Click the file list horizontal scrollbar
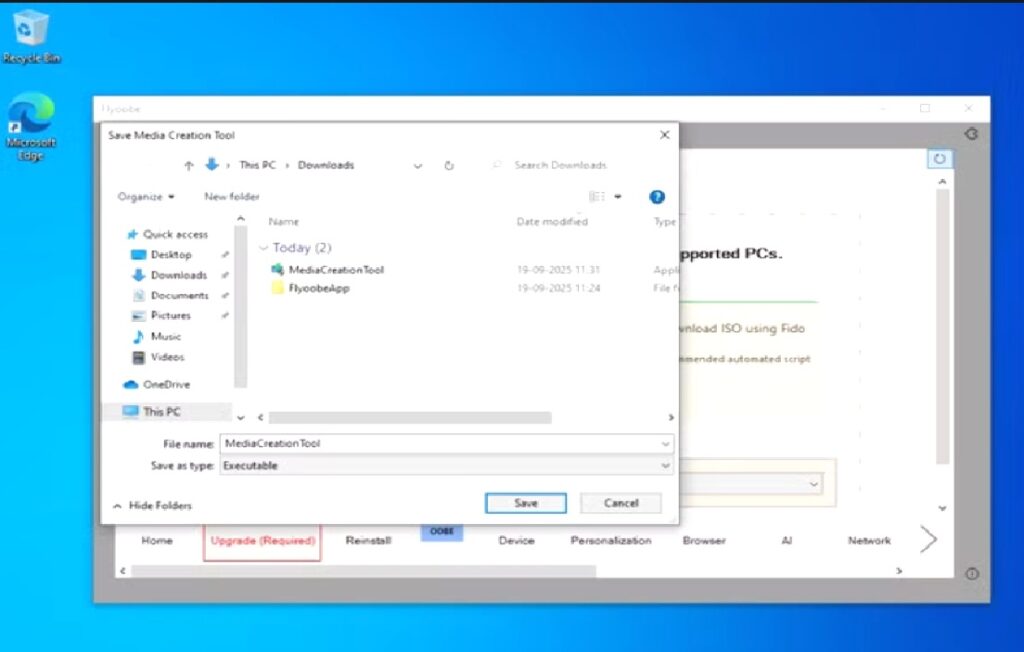This screenshot has height=652, width=1024. (409, 417)
